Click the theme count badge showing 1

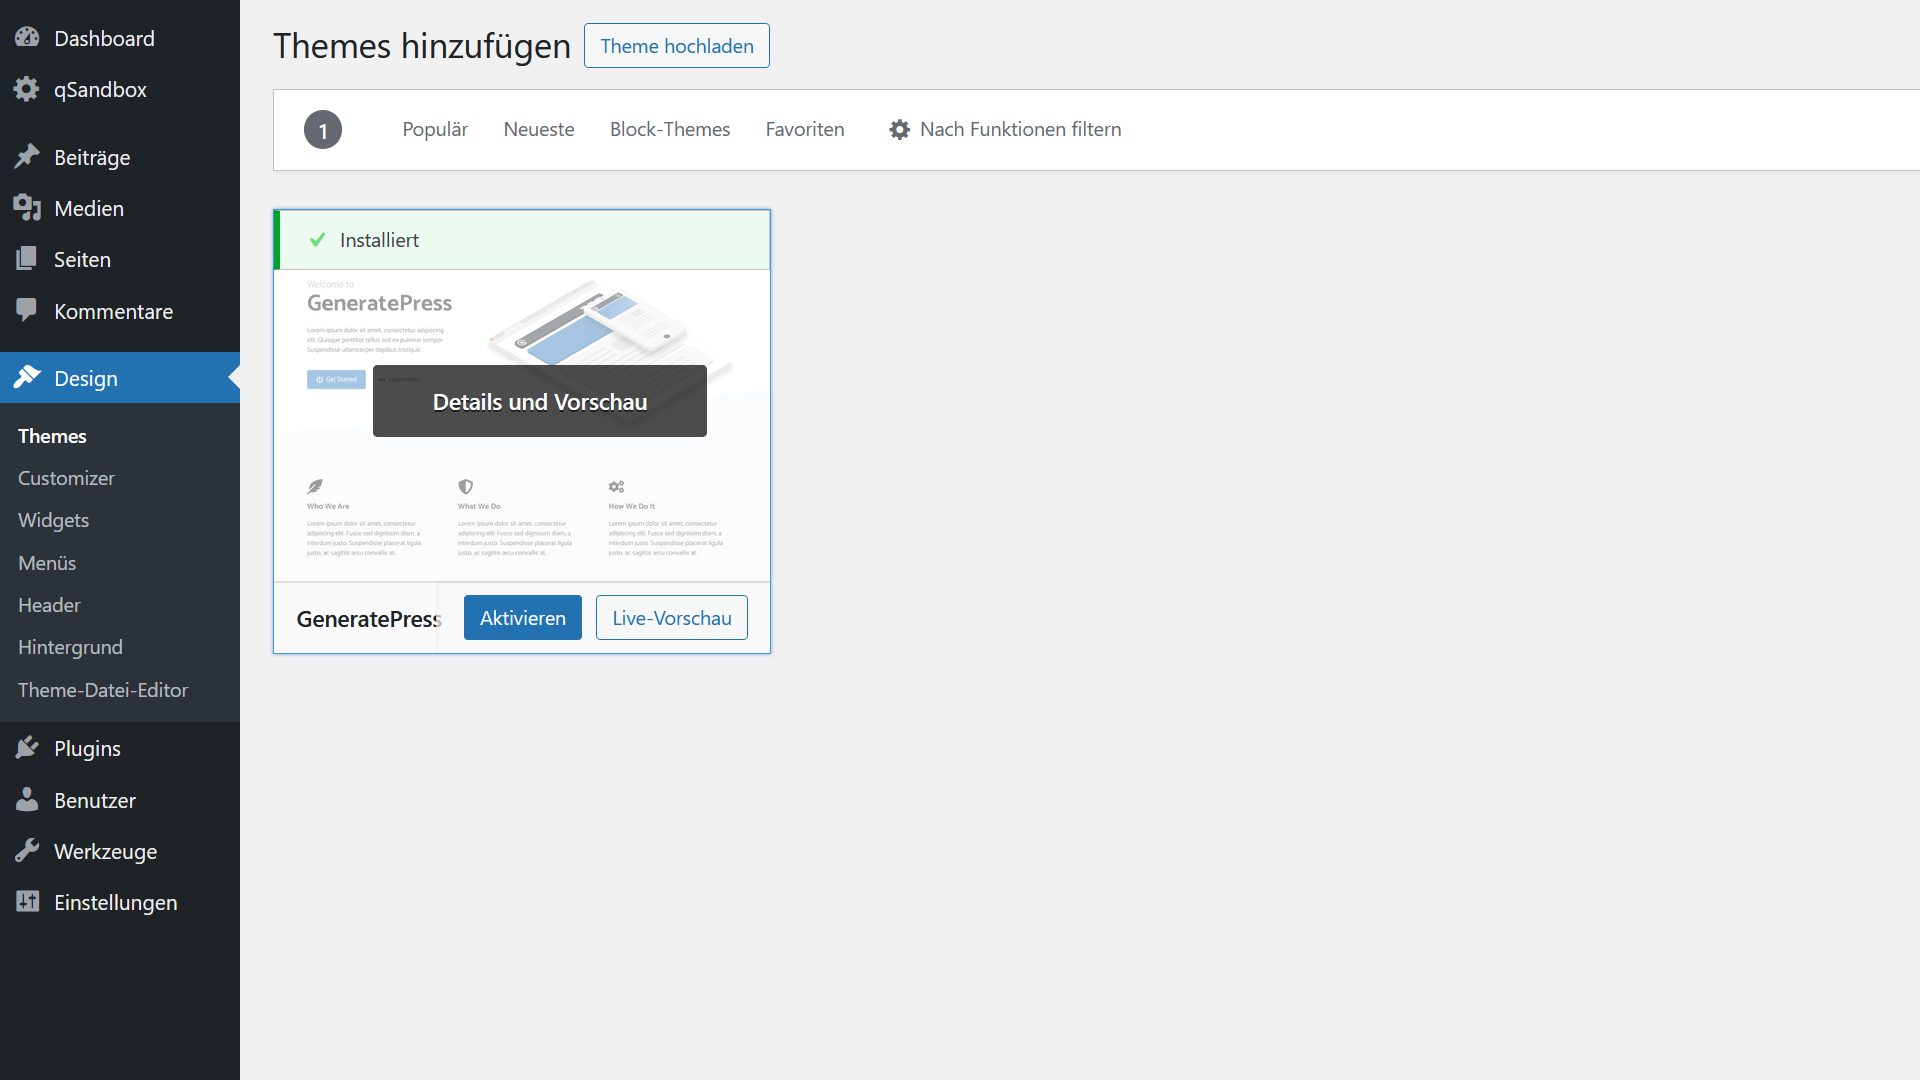[323, 130]
